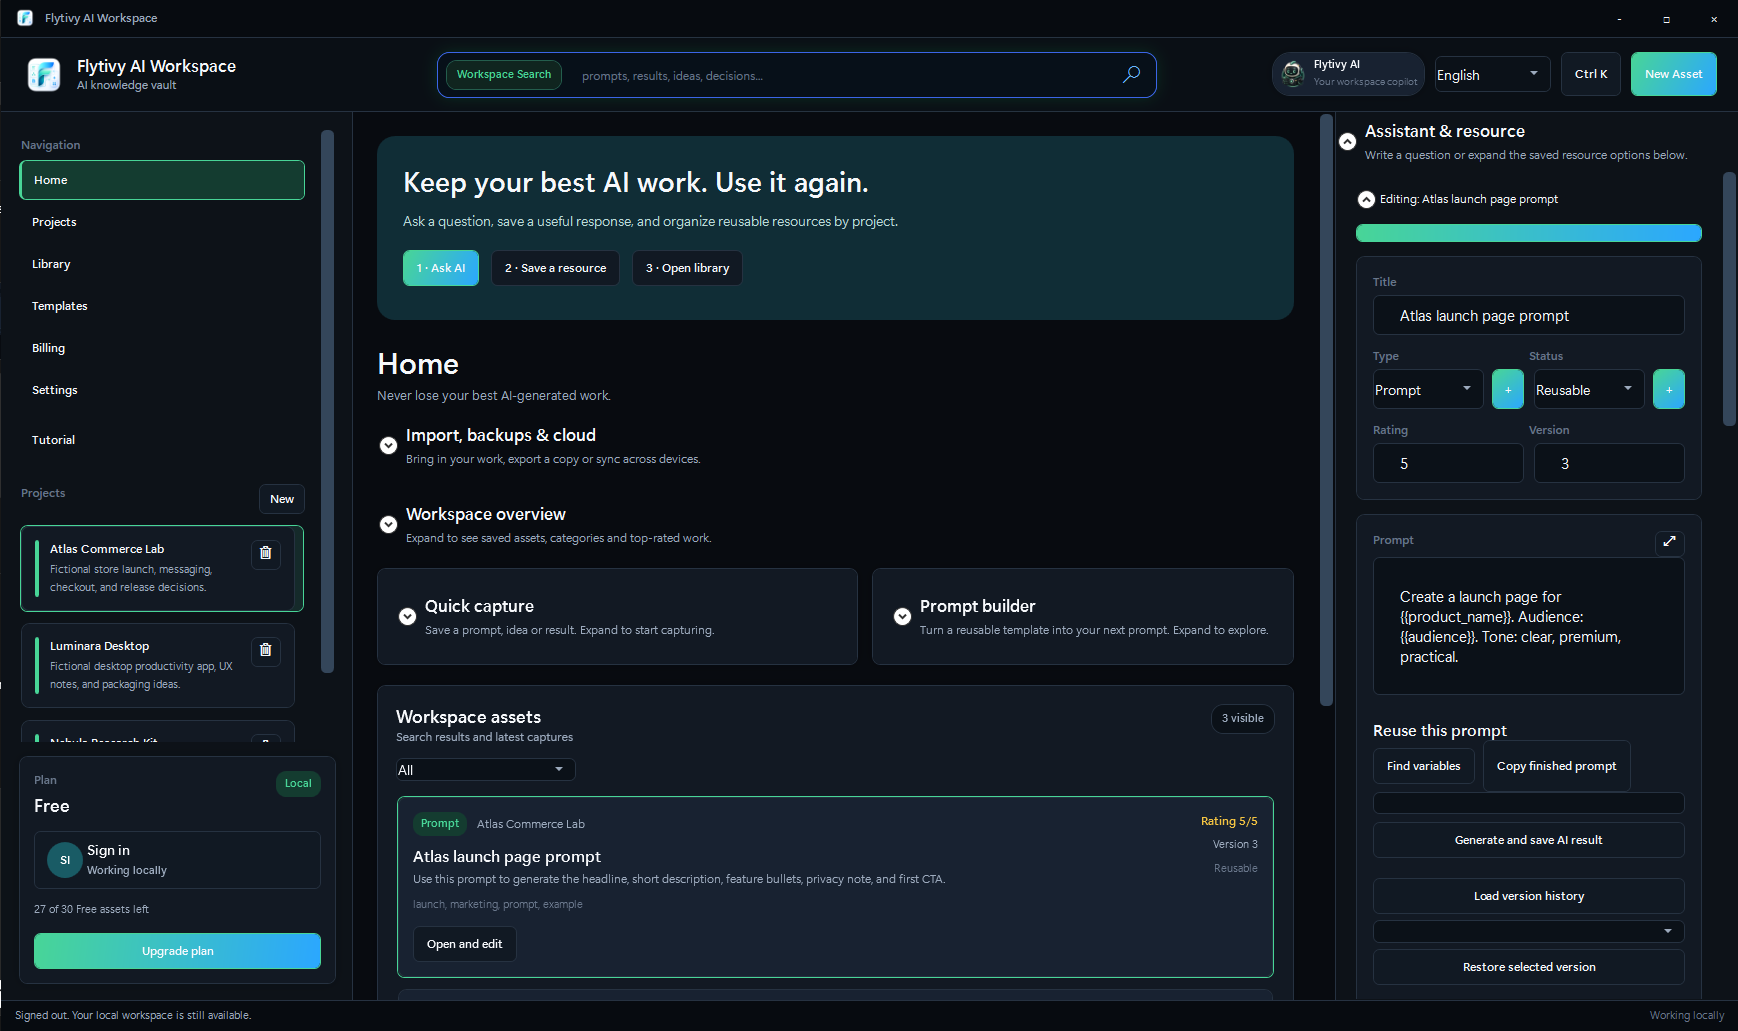Delete the Luminara Desktop project via trash icon
This screenshot has height=1031, width=1738.
click(265, 650)
